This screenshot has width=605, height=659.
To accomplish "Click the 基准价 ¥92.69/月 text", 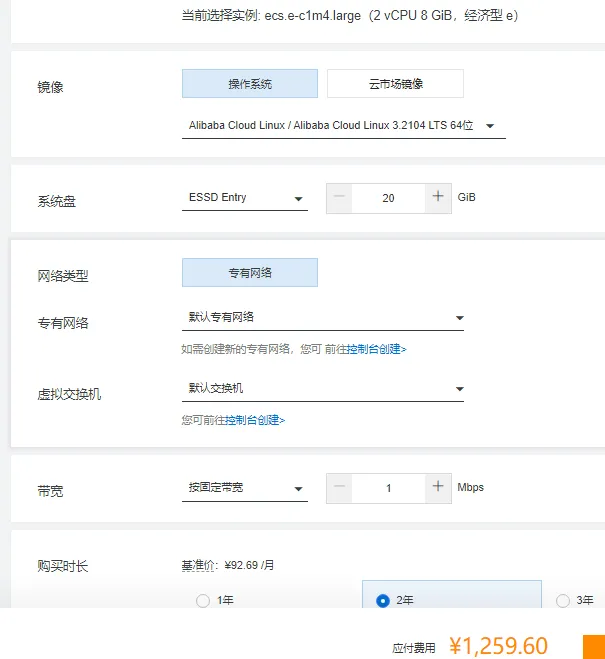I will pos(228,566).
